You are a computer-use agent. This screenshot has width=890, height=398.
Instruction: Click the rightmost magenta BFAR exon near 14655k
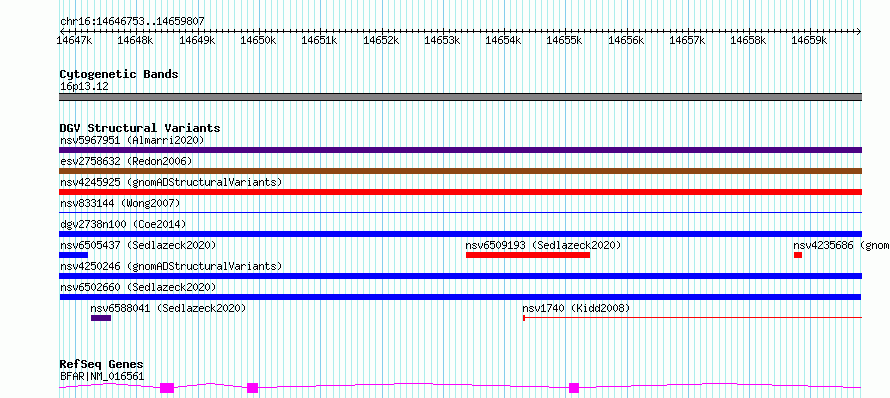[574, 388]
